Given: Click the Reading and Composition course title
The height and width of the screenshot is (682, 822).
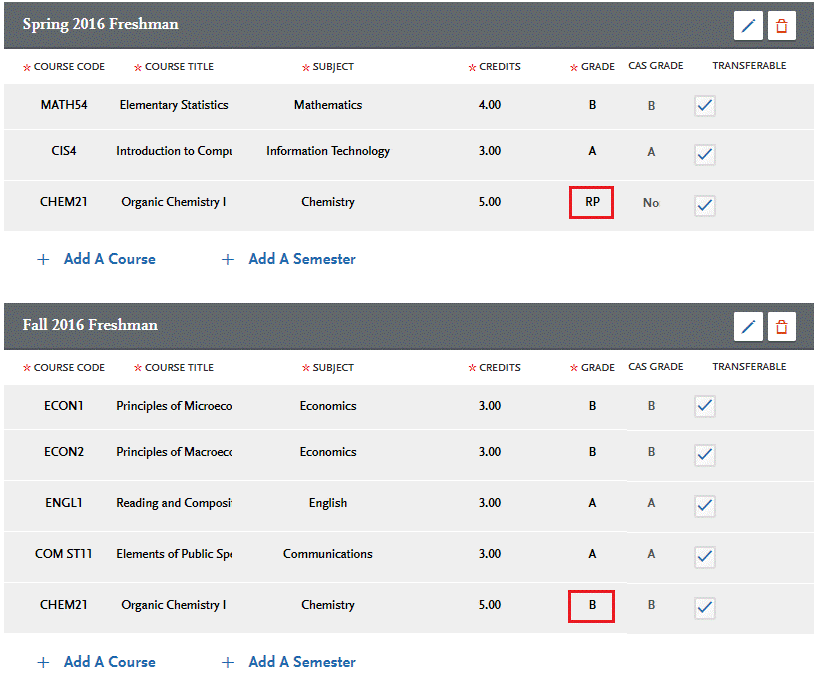Looking at the screenshot, I should (x=174, y=503).
